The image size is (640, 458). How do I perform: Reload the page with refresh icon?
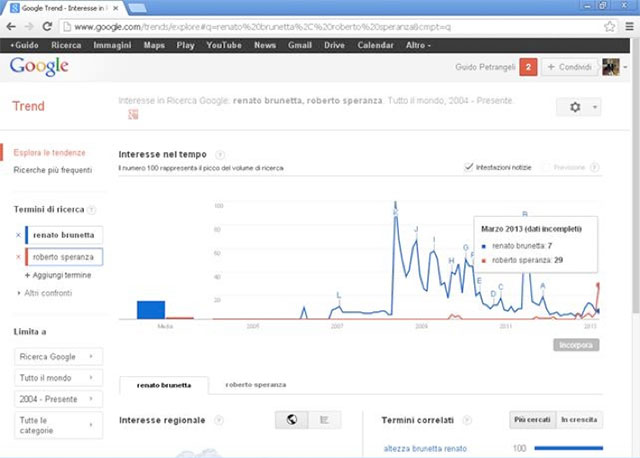coord(47,26)
